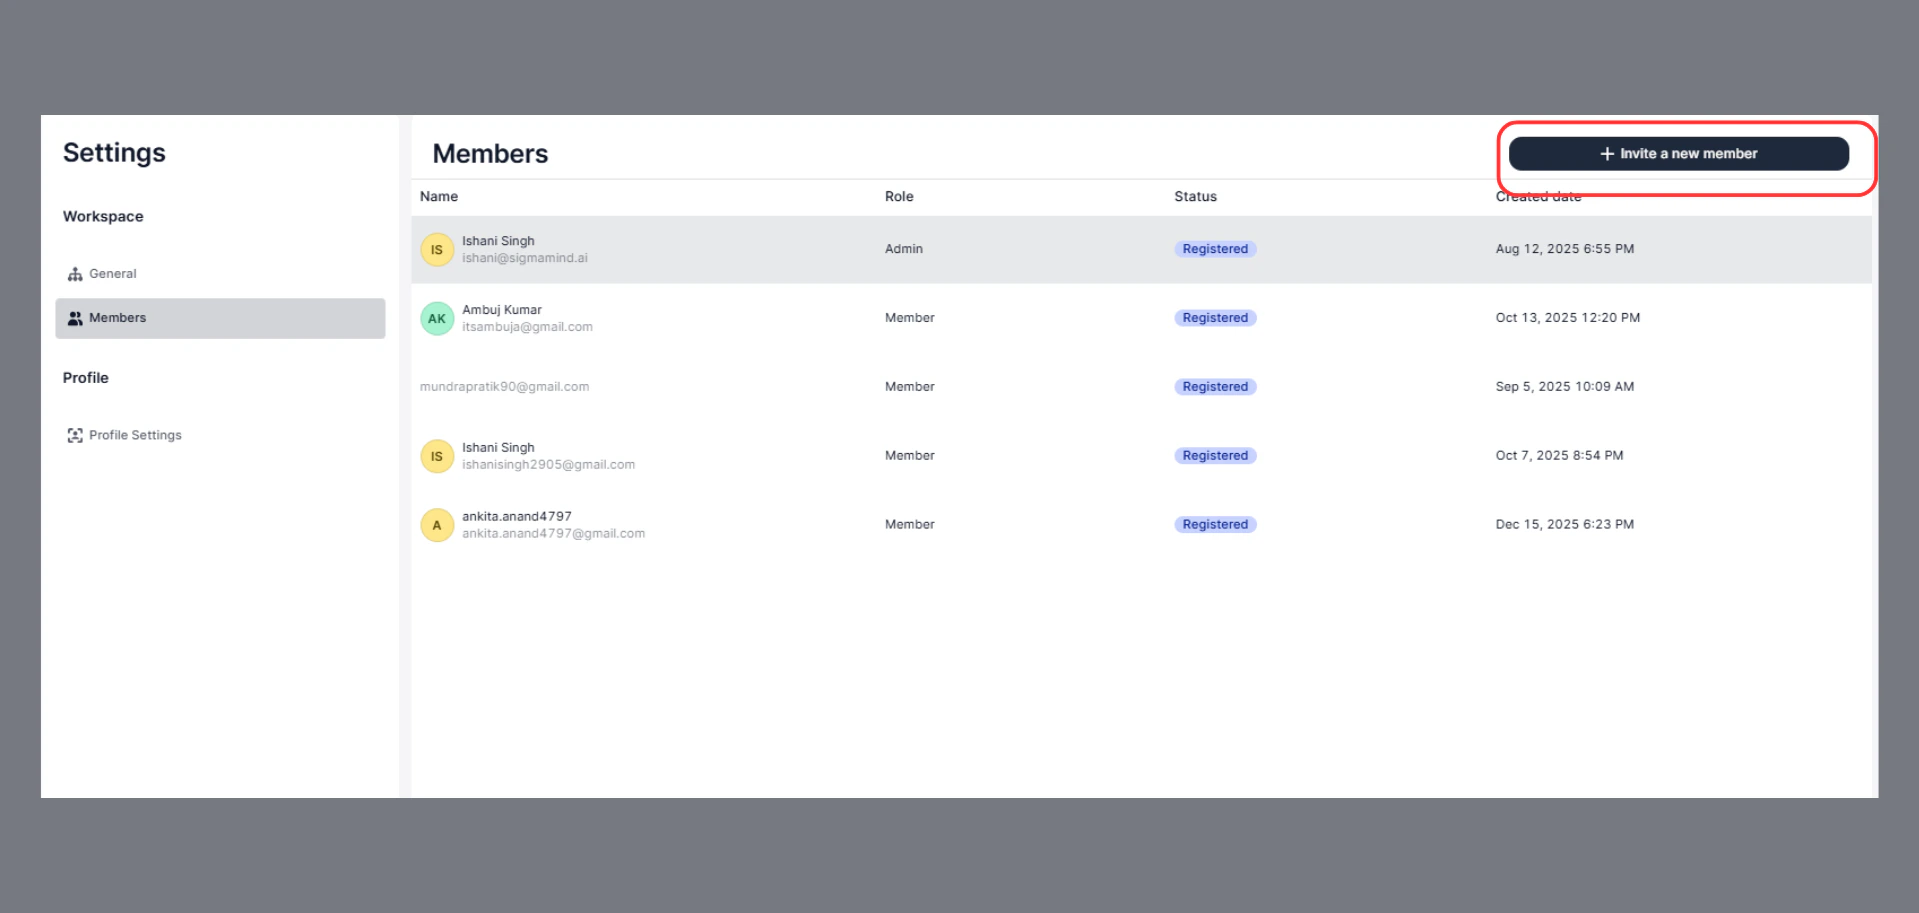Click Registered badge in Ambuj Kumar row
Viewport: 1919px width, 913px height.
pos(1215,318)
